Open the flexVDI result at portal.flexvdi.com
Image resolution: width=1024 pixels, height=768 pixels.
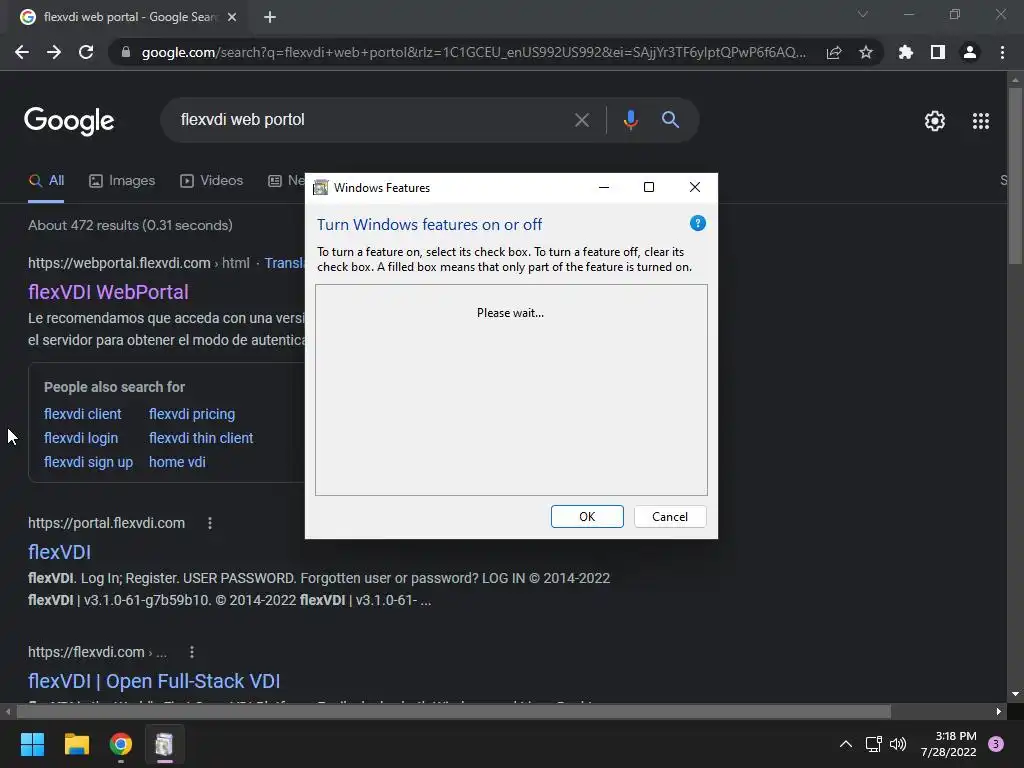click(x=59, y=552)
